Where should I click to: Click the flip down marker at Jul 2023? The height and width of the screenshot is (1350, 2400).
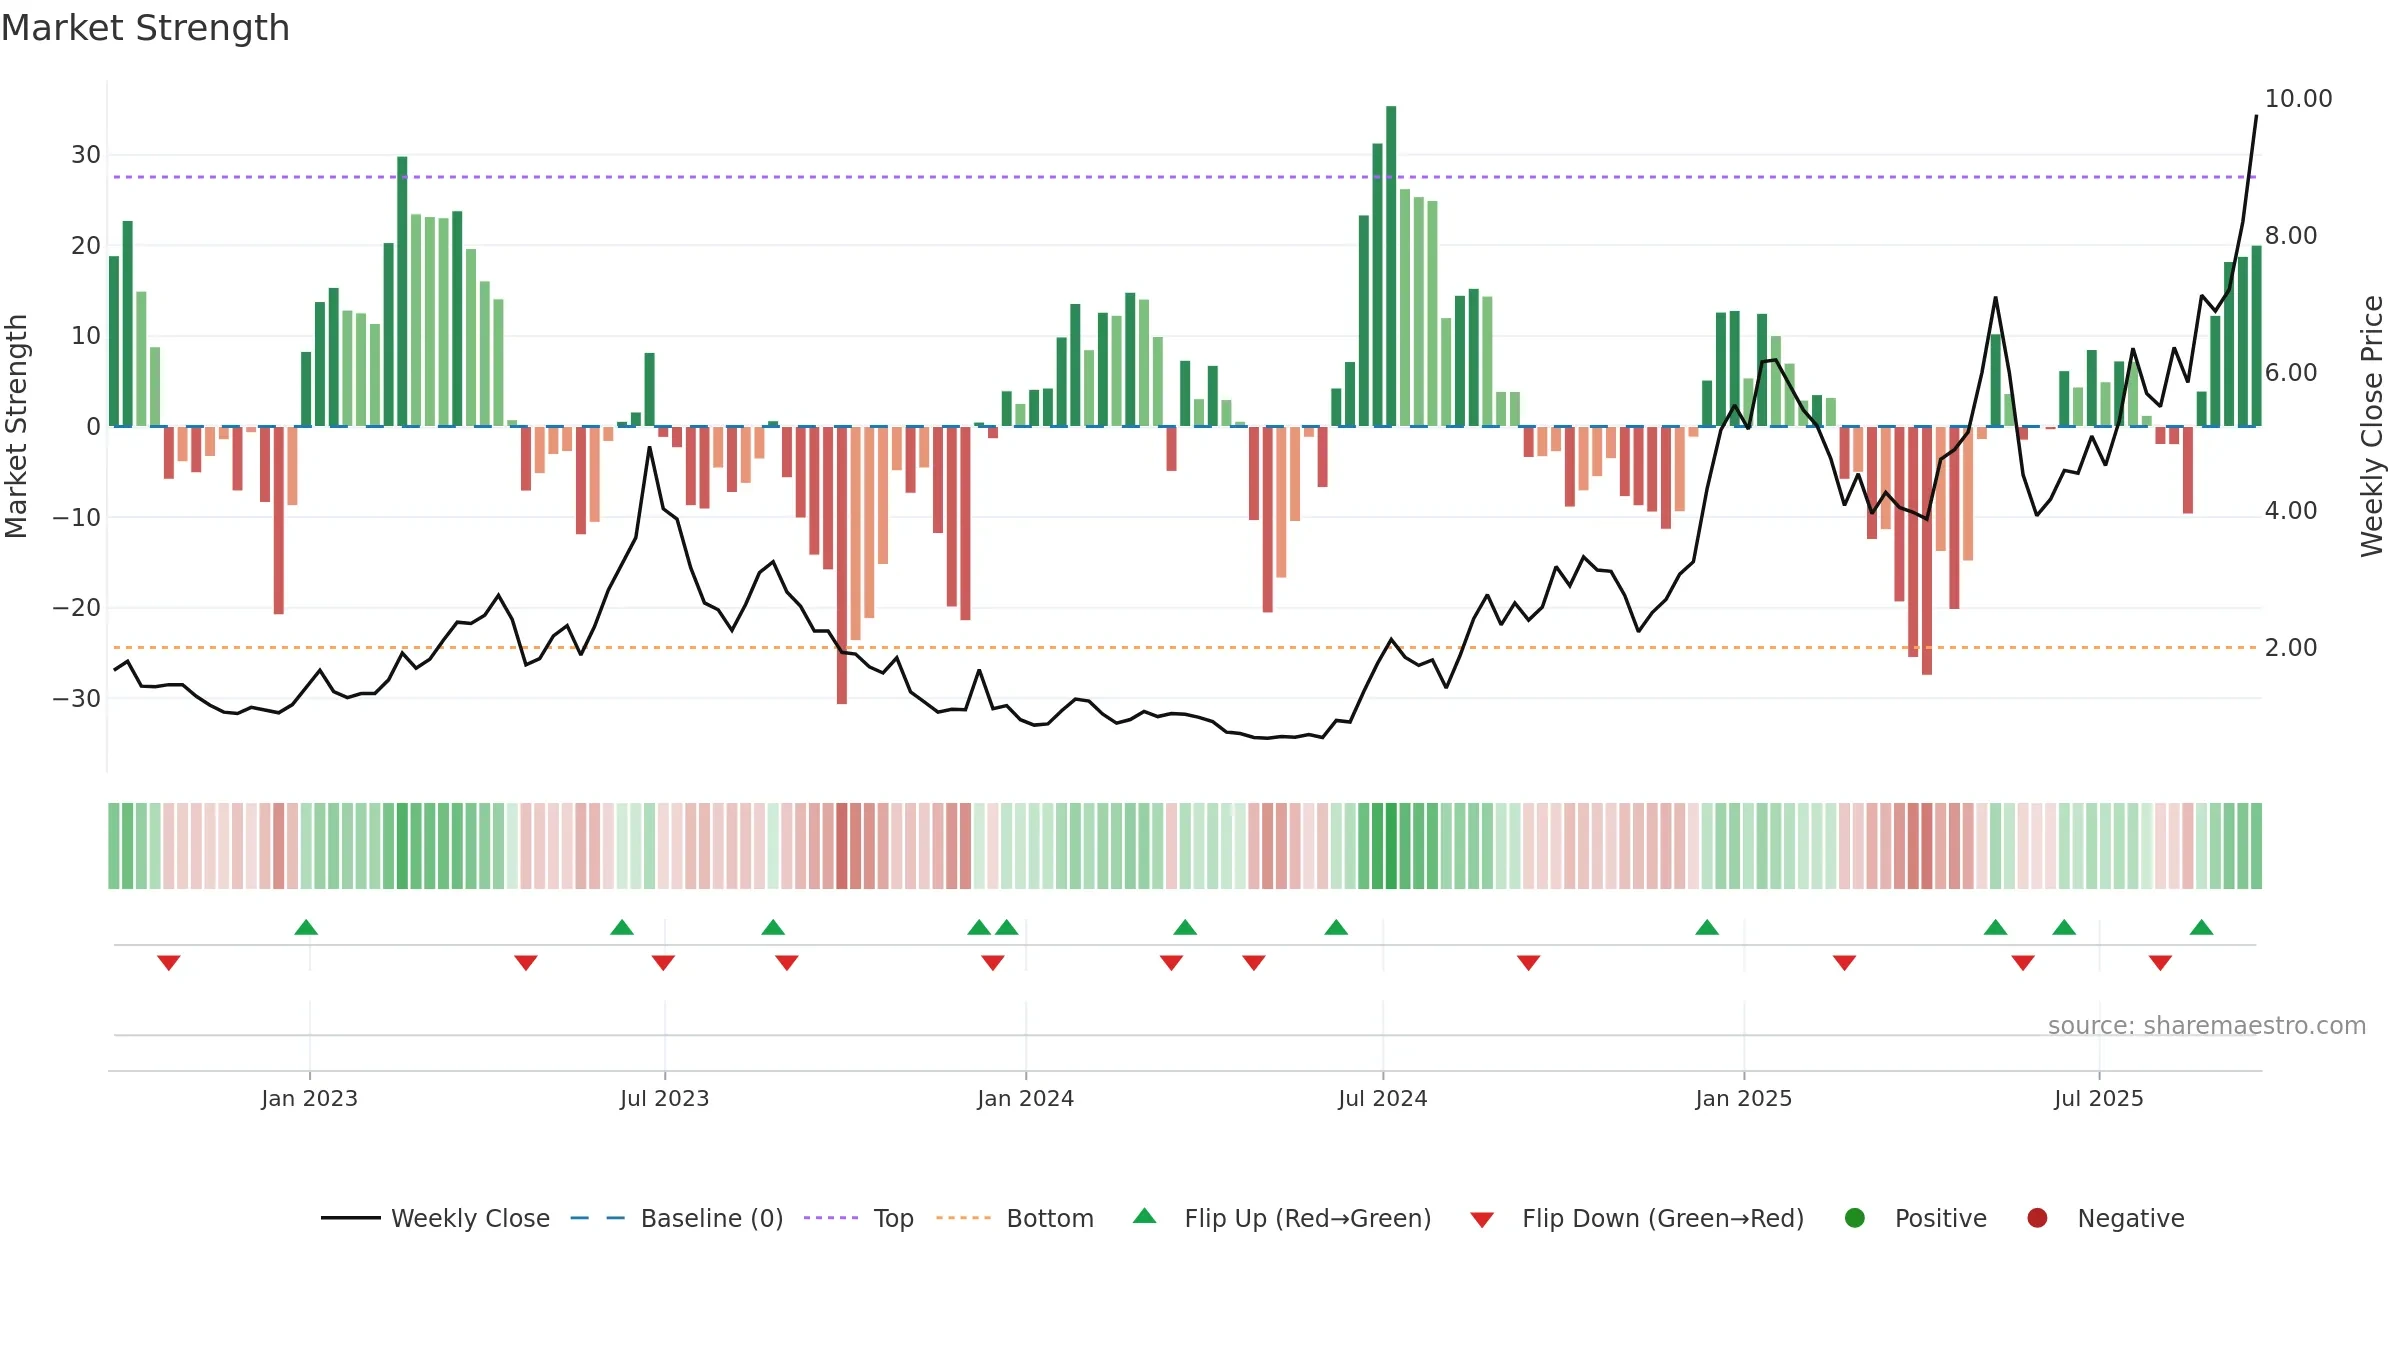(663, 963)
